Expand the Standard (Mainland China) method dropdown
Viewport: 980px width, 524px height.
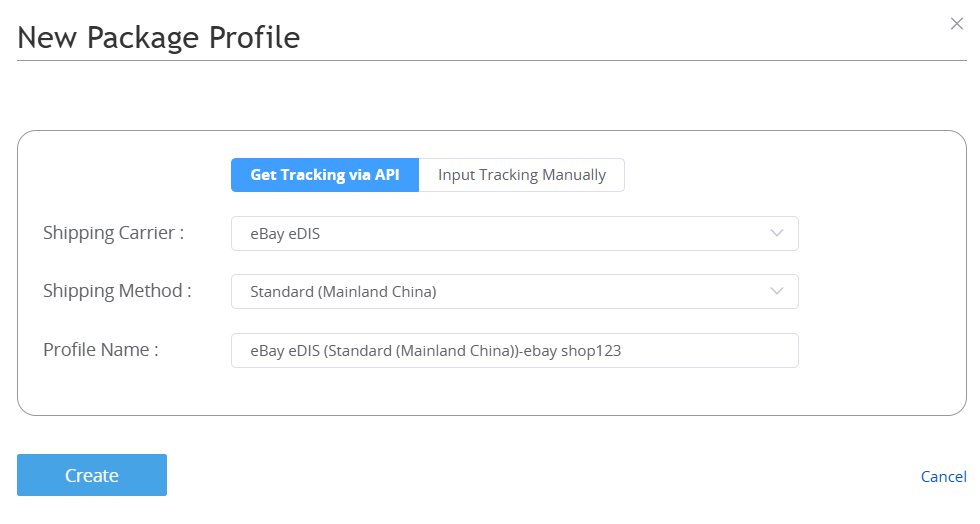515,291
